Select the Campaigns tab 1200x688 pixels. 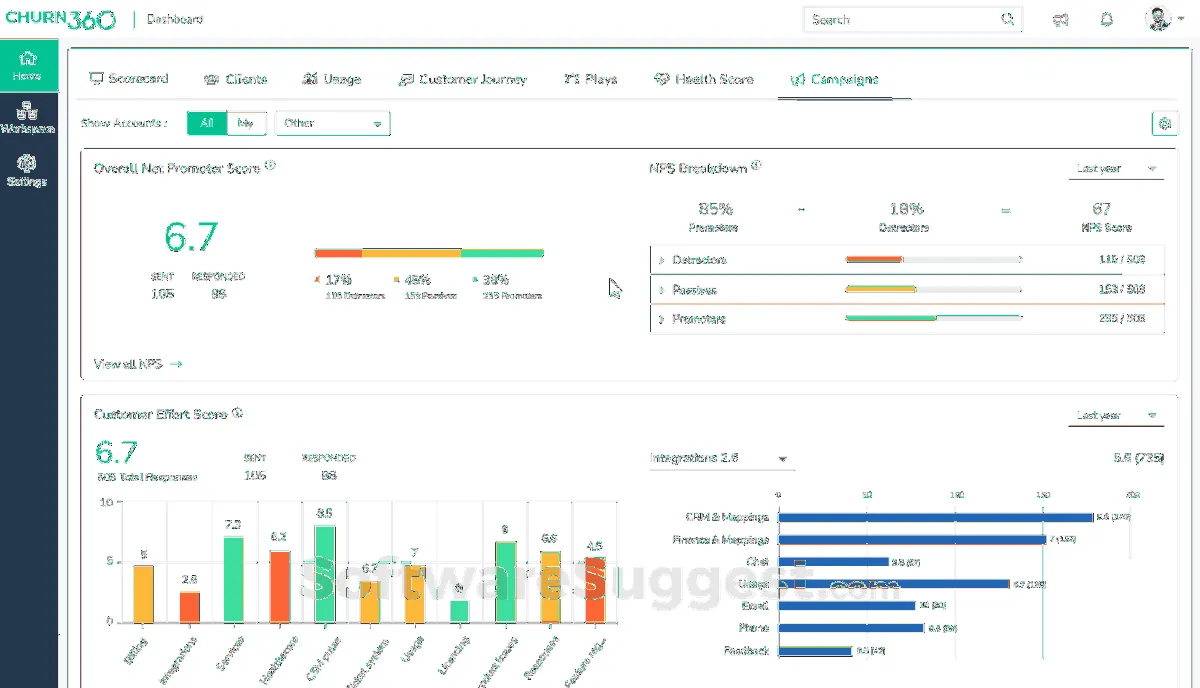[x=835, y=79]
